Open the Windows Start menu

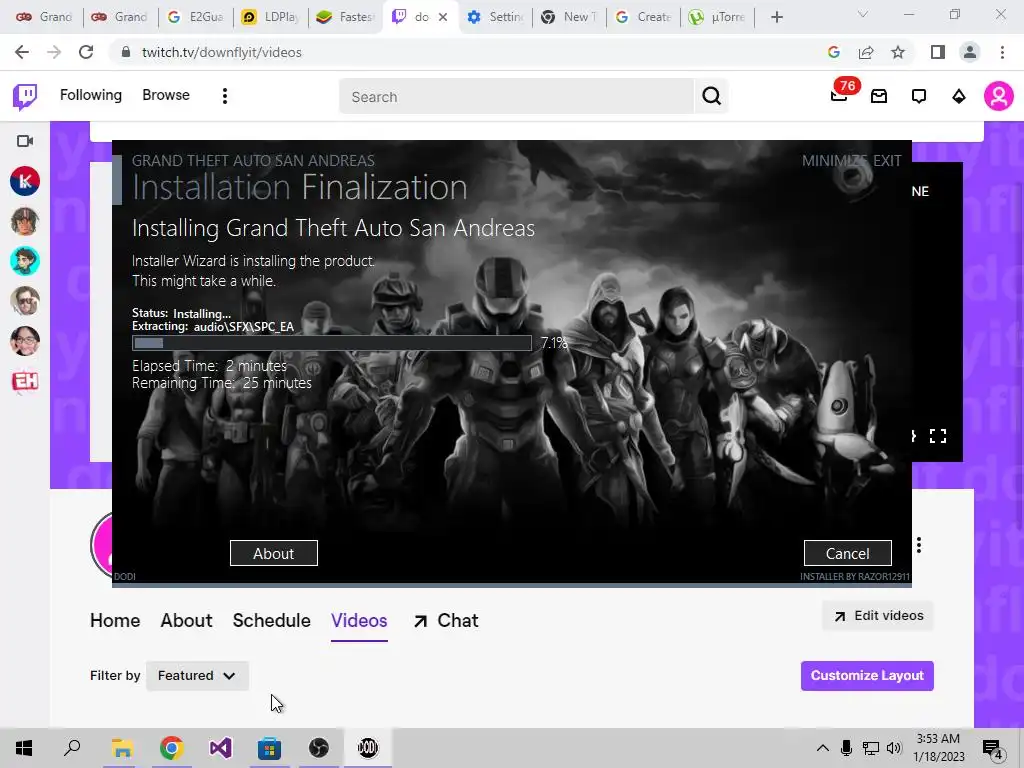point(24,748)
